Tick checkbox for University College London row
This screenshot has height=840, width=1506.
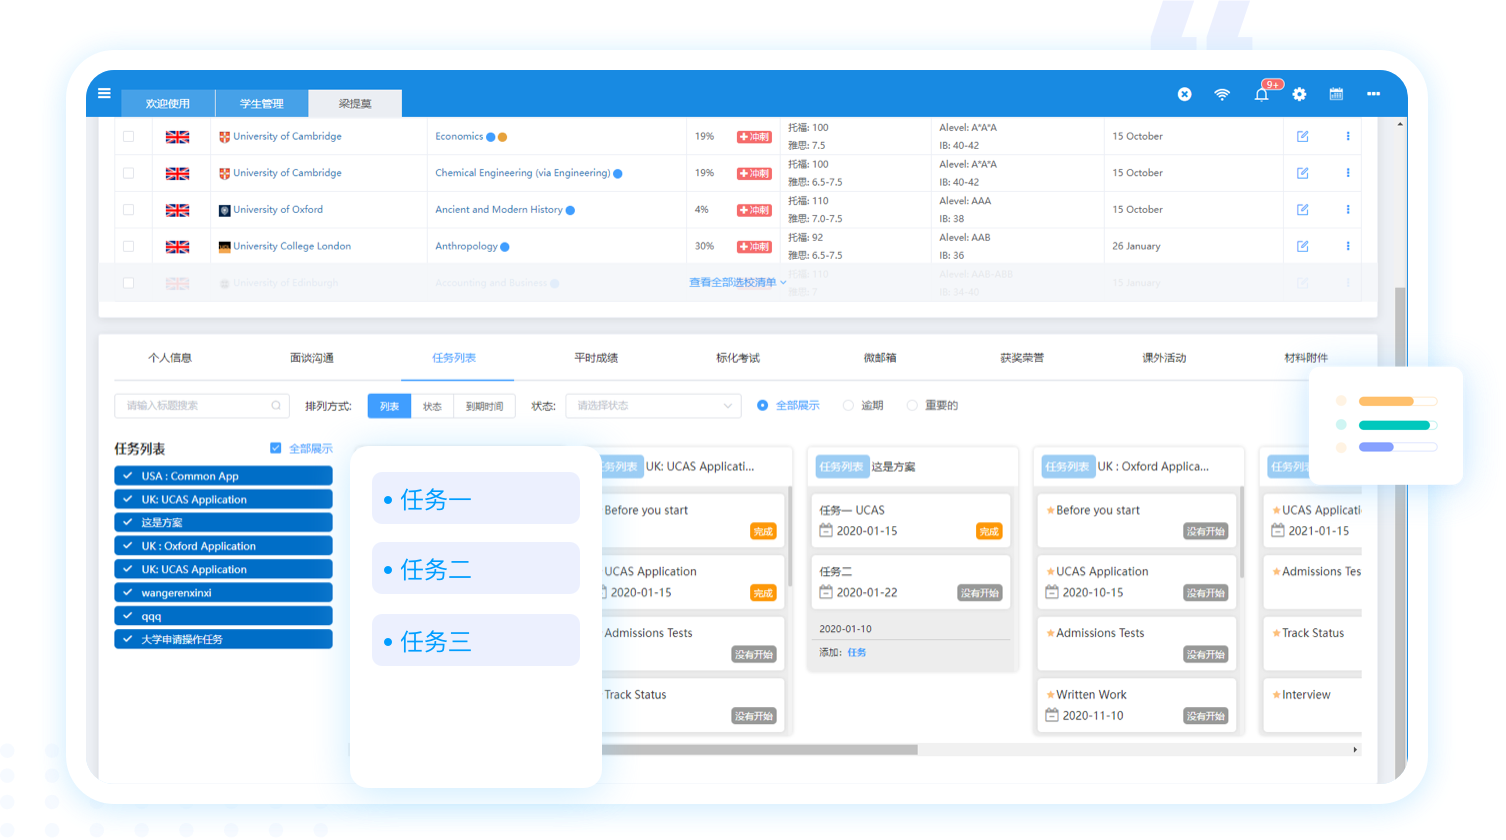coord(128,246)
